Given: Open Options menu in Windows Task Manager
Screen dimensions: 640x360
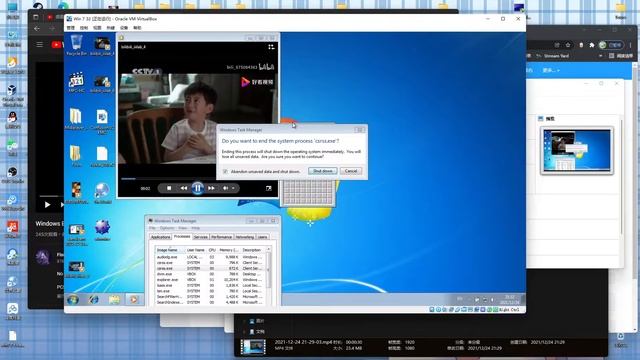Looking at the screenshot, I should (x=167, y=228).
